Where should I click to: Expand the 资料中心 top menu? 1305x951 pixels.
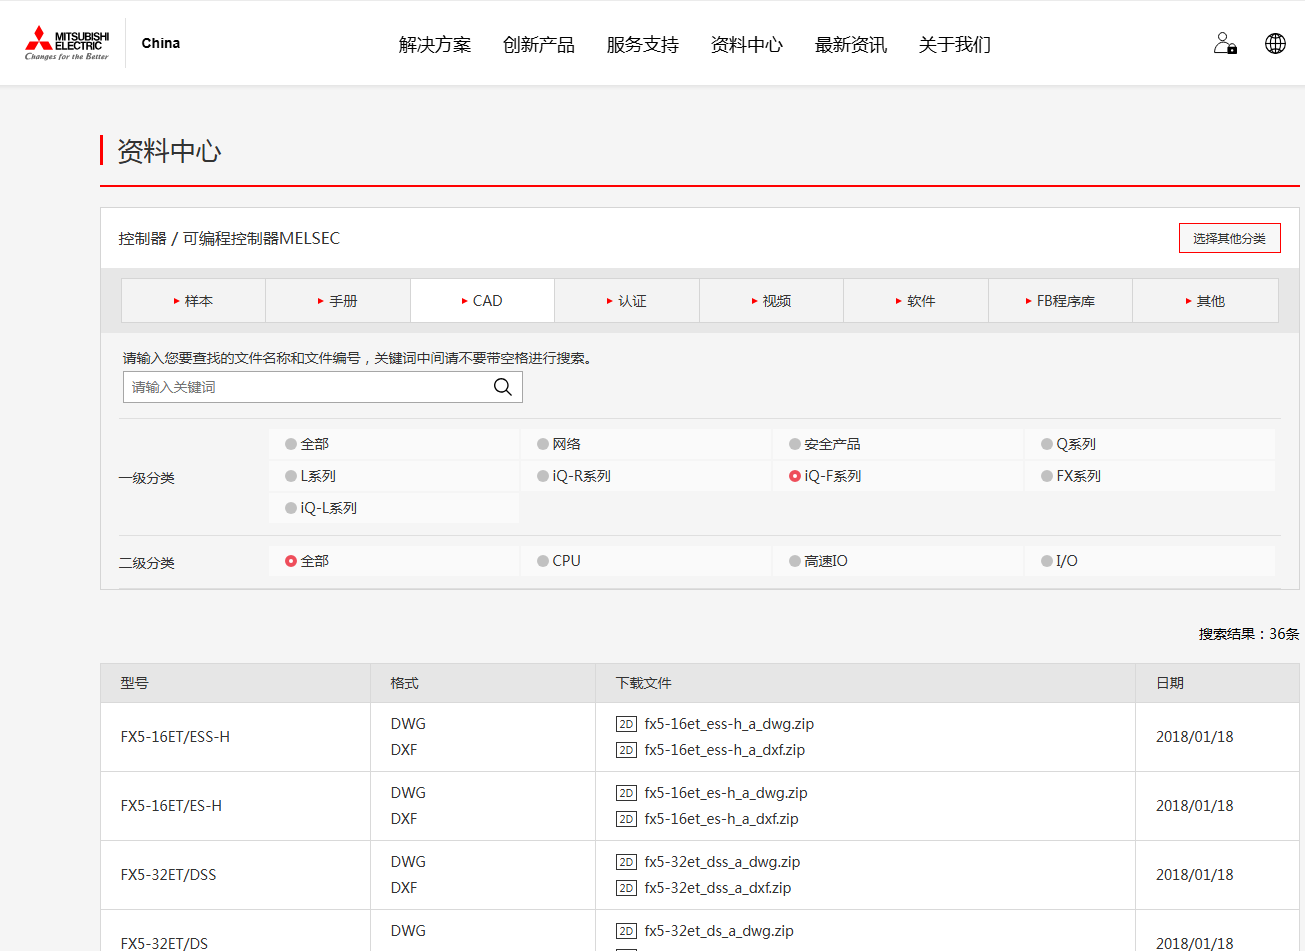click(746, 45)
